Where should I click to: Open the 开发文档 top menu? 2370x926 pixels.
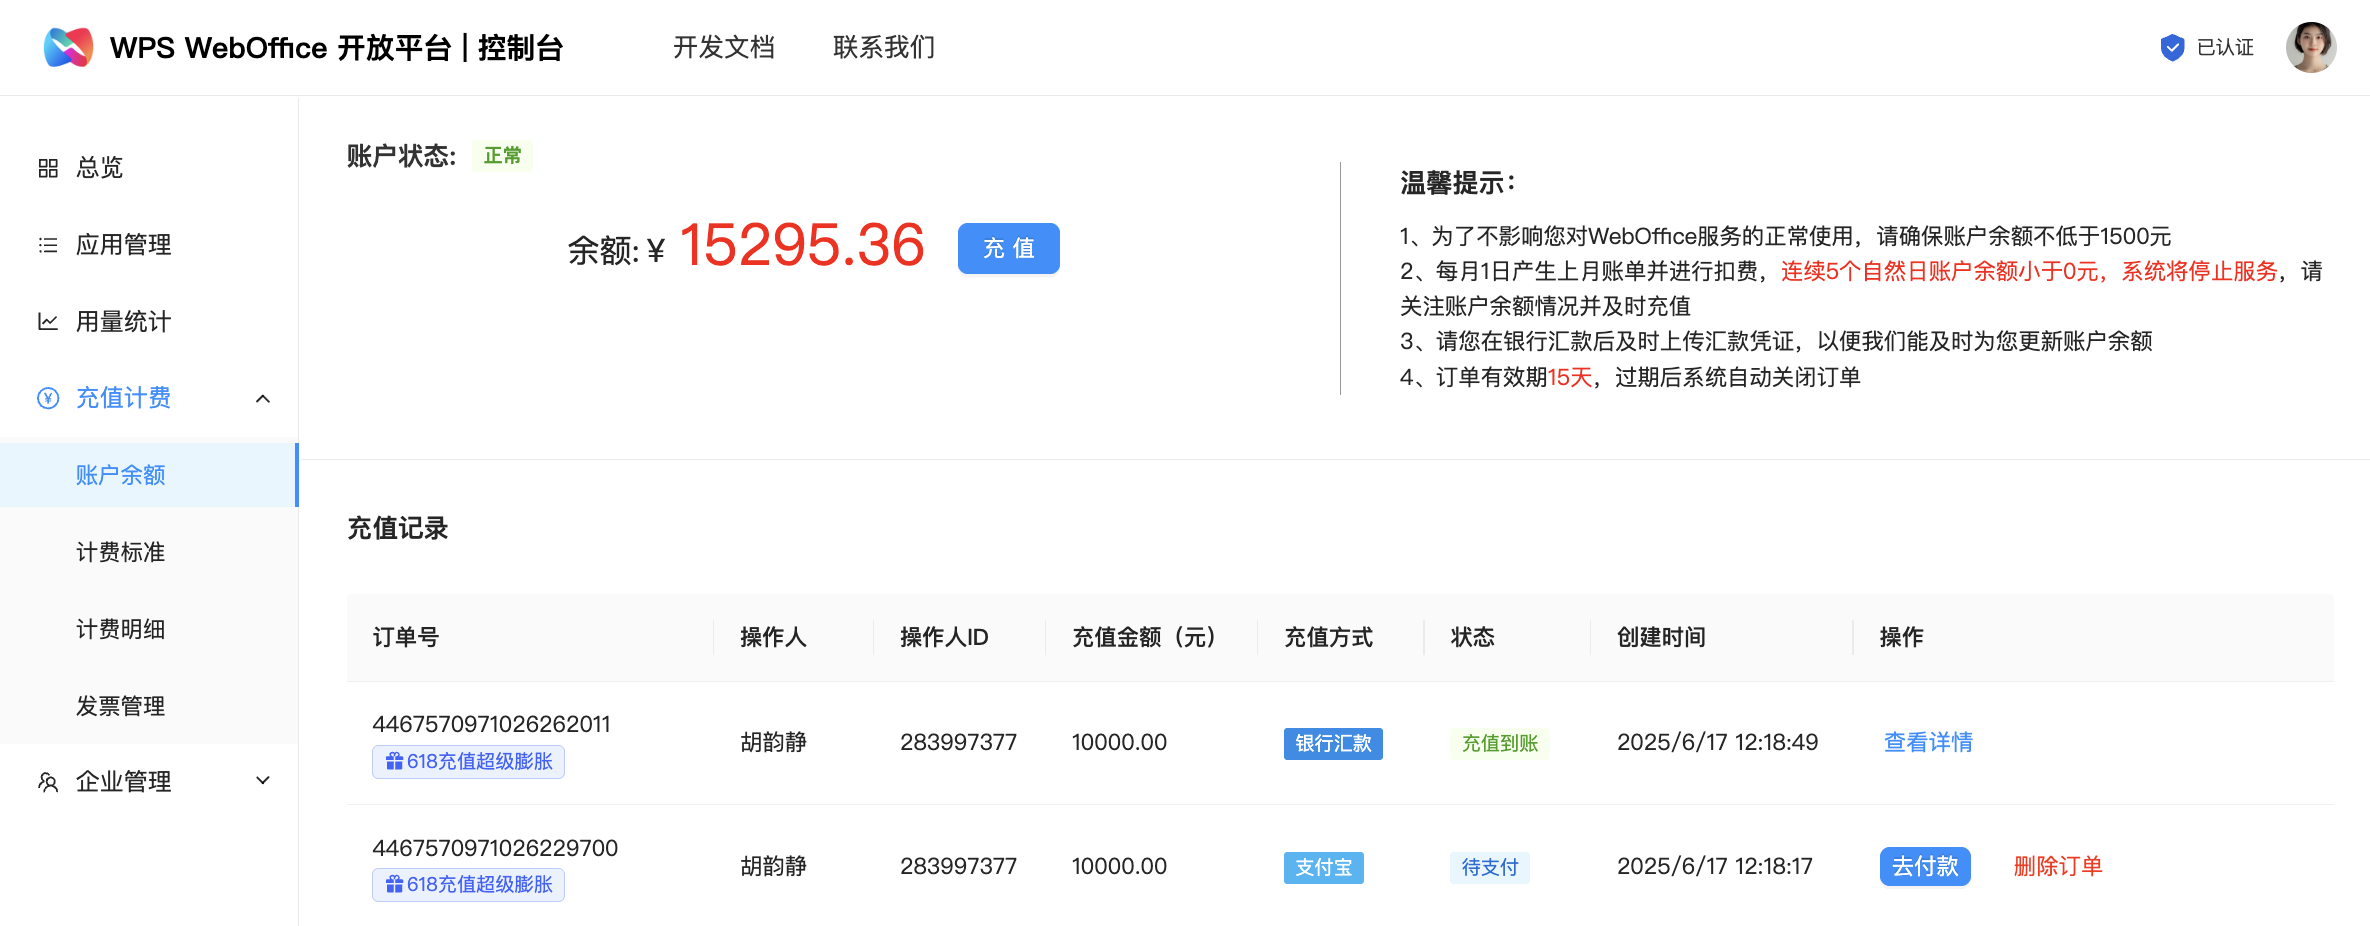coord(723,47)
